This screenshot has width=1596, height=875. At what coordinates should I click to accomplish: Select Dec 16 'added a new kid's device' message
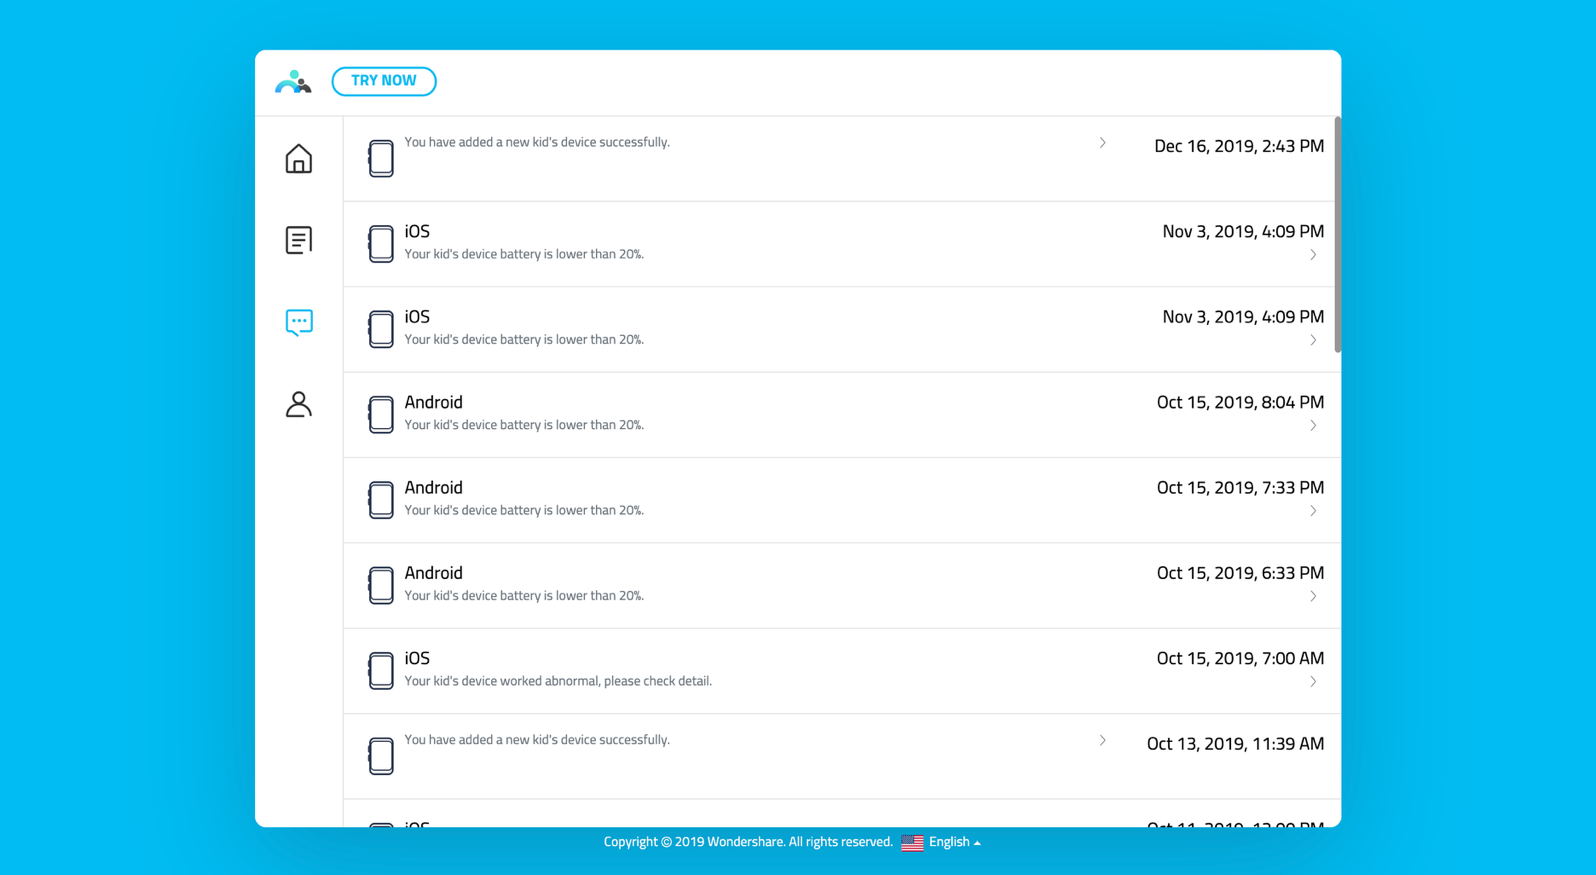(537, 142)
